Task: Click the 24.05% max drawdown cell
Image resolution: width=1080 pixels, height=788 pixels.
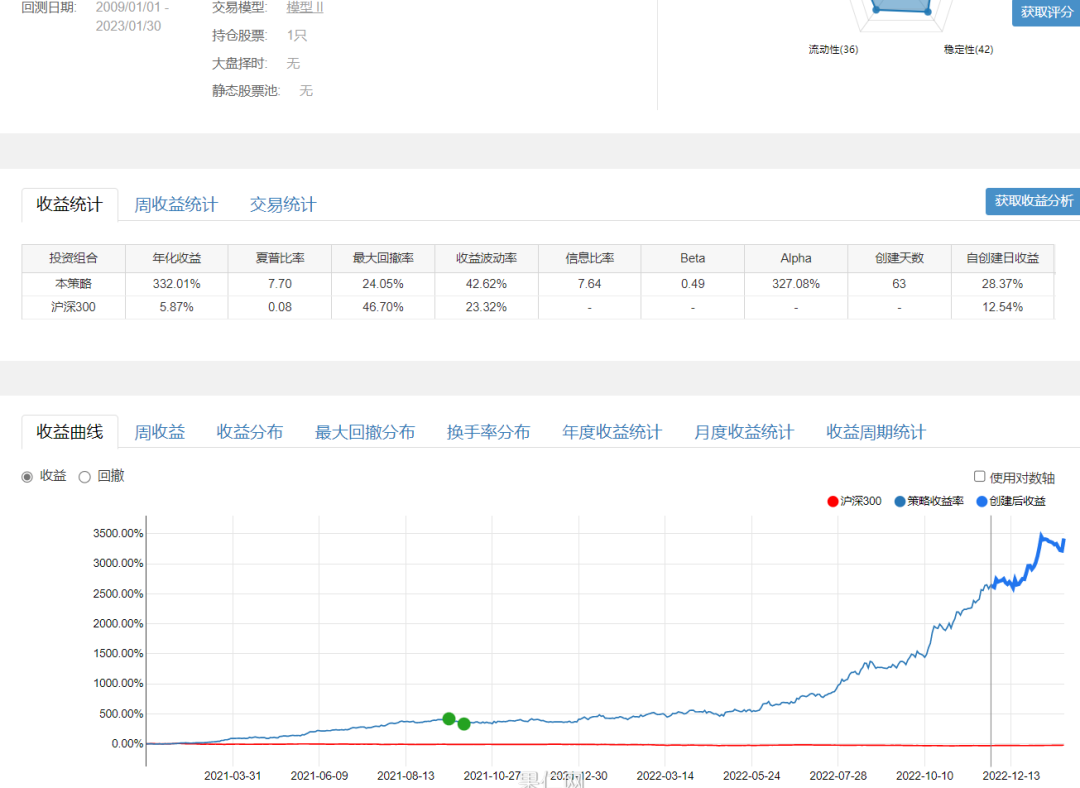Action: click(x=383, y=284)
